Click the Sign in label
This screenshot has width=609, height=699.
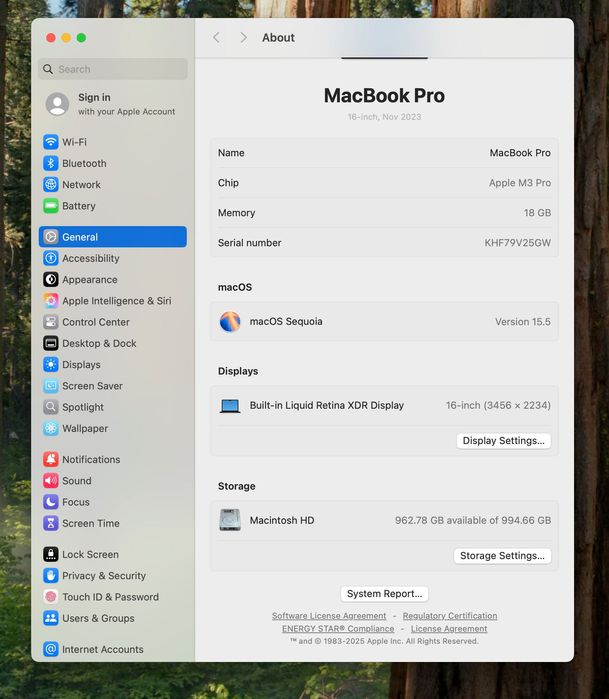[95, 97]
